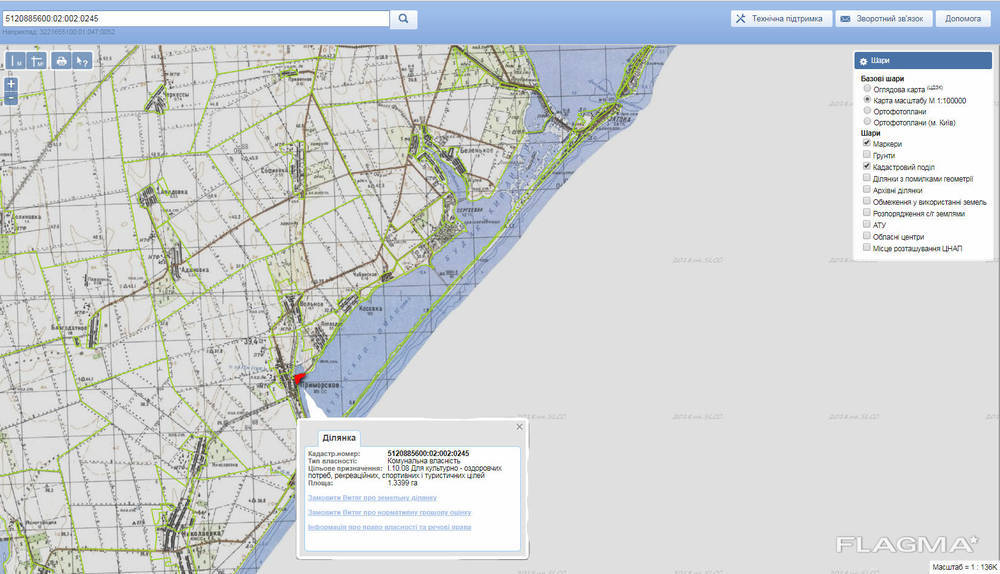Turn off the Маркери layer checkbox
Screen dimensions: 1000x574
[866, 143]
